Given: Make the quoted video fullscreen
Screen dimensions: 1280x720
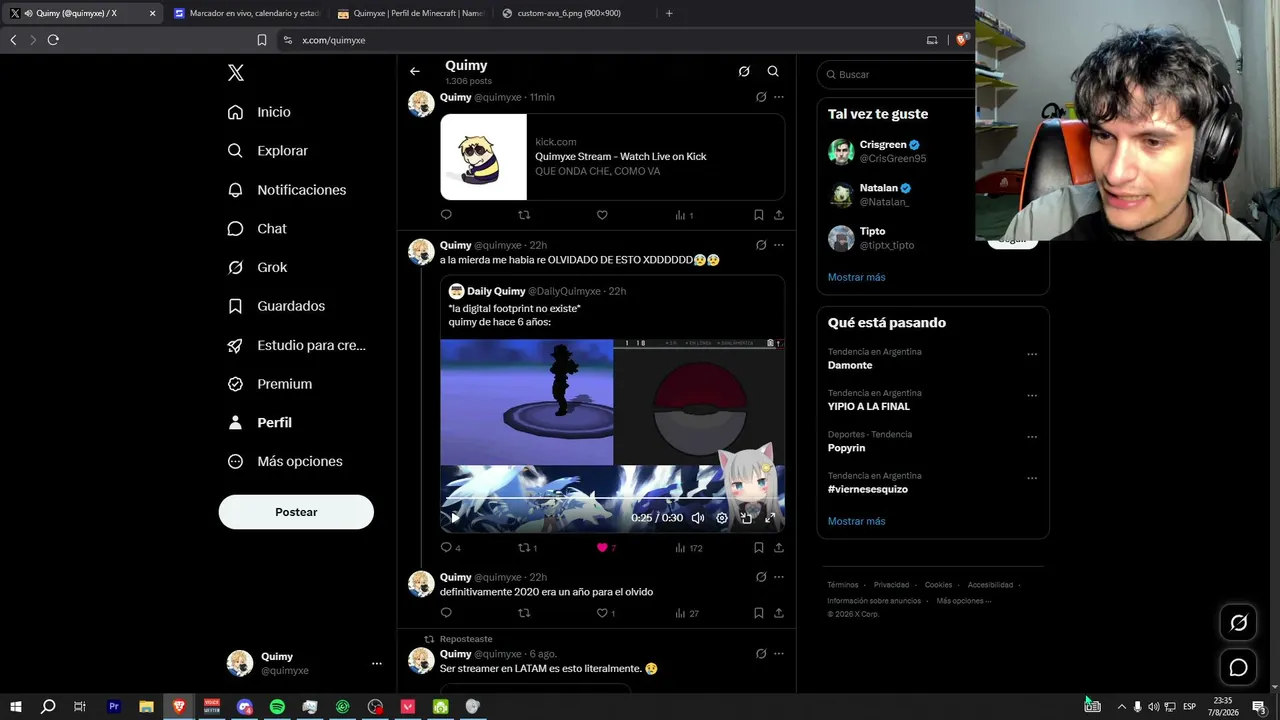Looking at the screenshot, I should [x=770, y=518].
